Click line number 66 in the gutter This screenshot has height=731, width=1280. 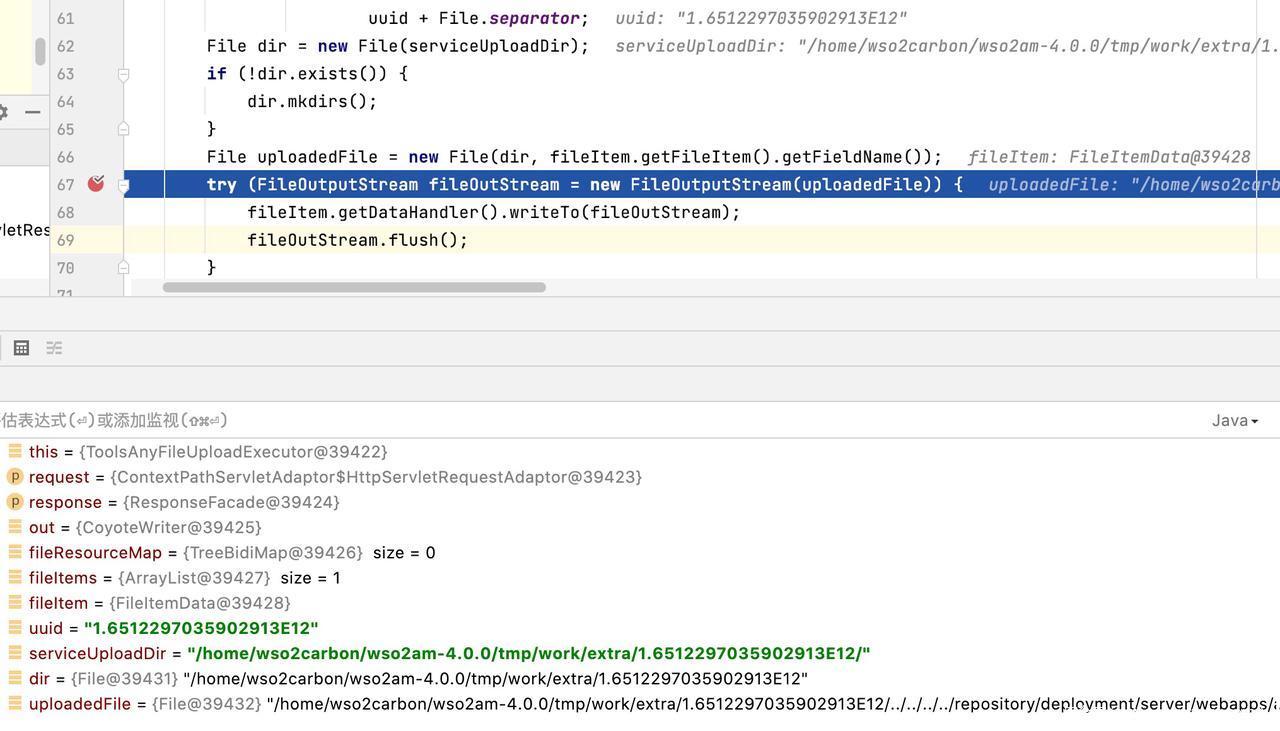pyautogui.click(x=65, y=157)
